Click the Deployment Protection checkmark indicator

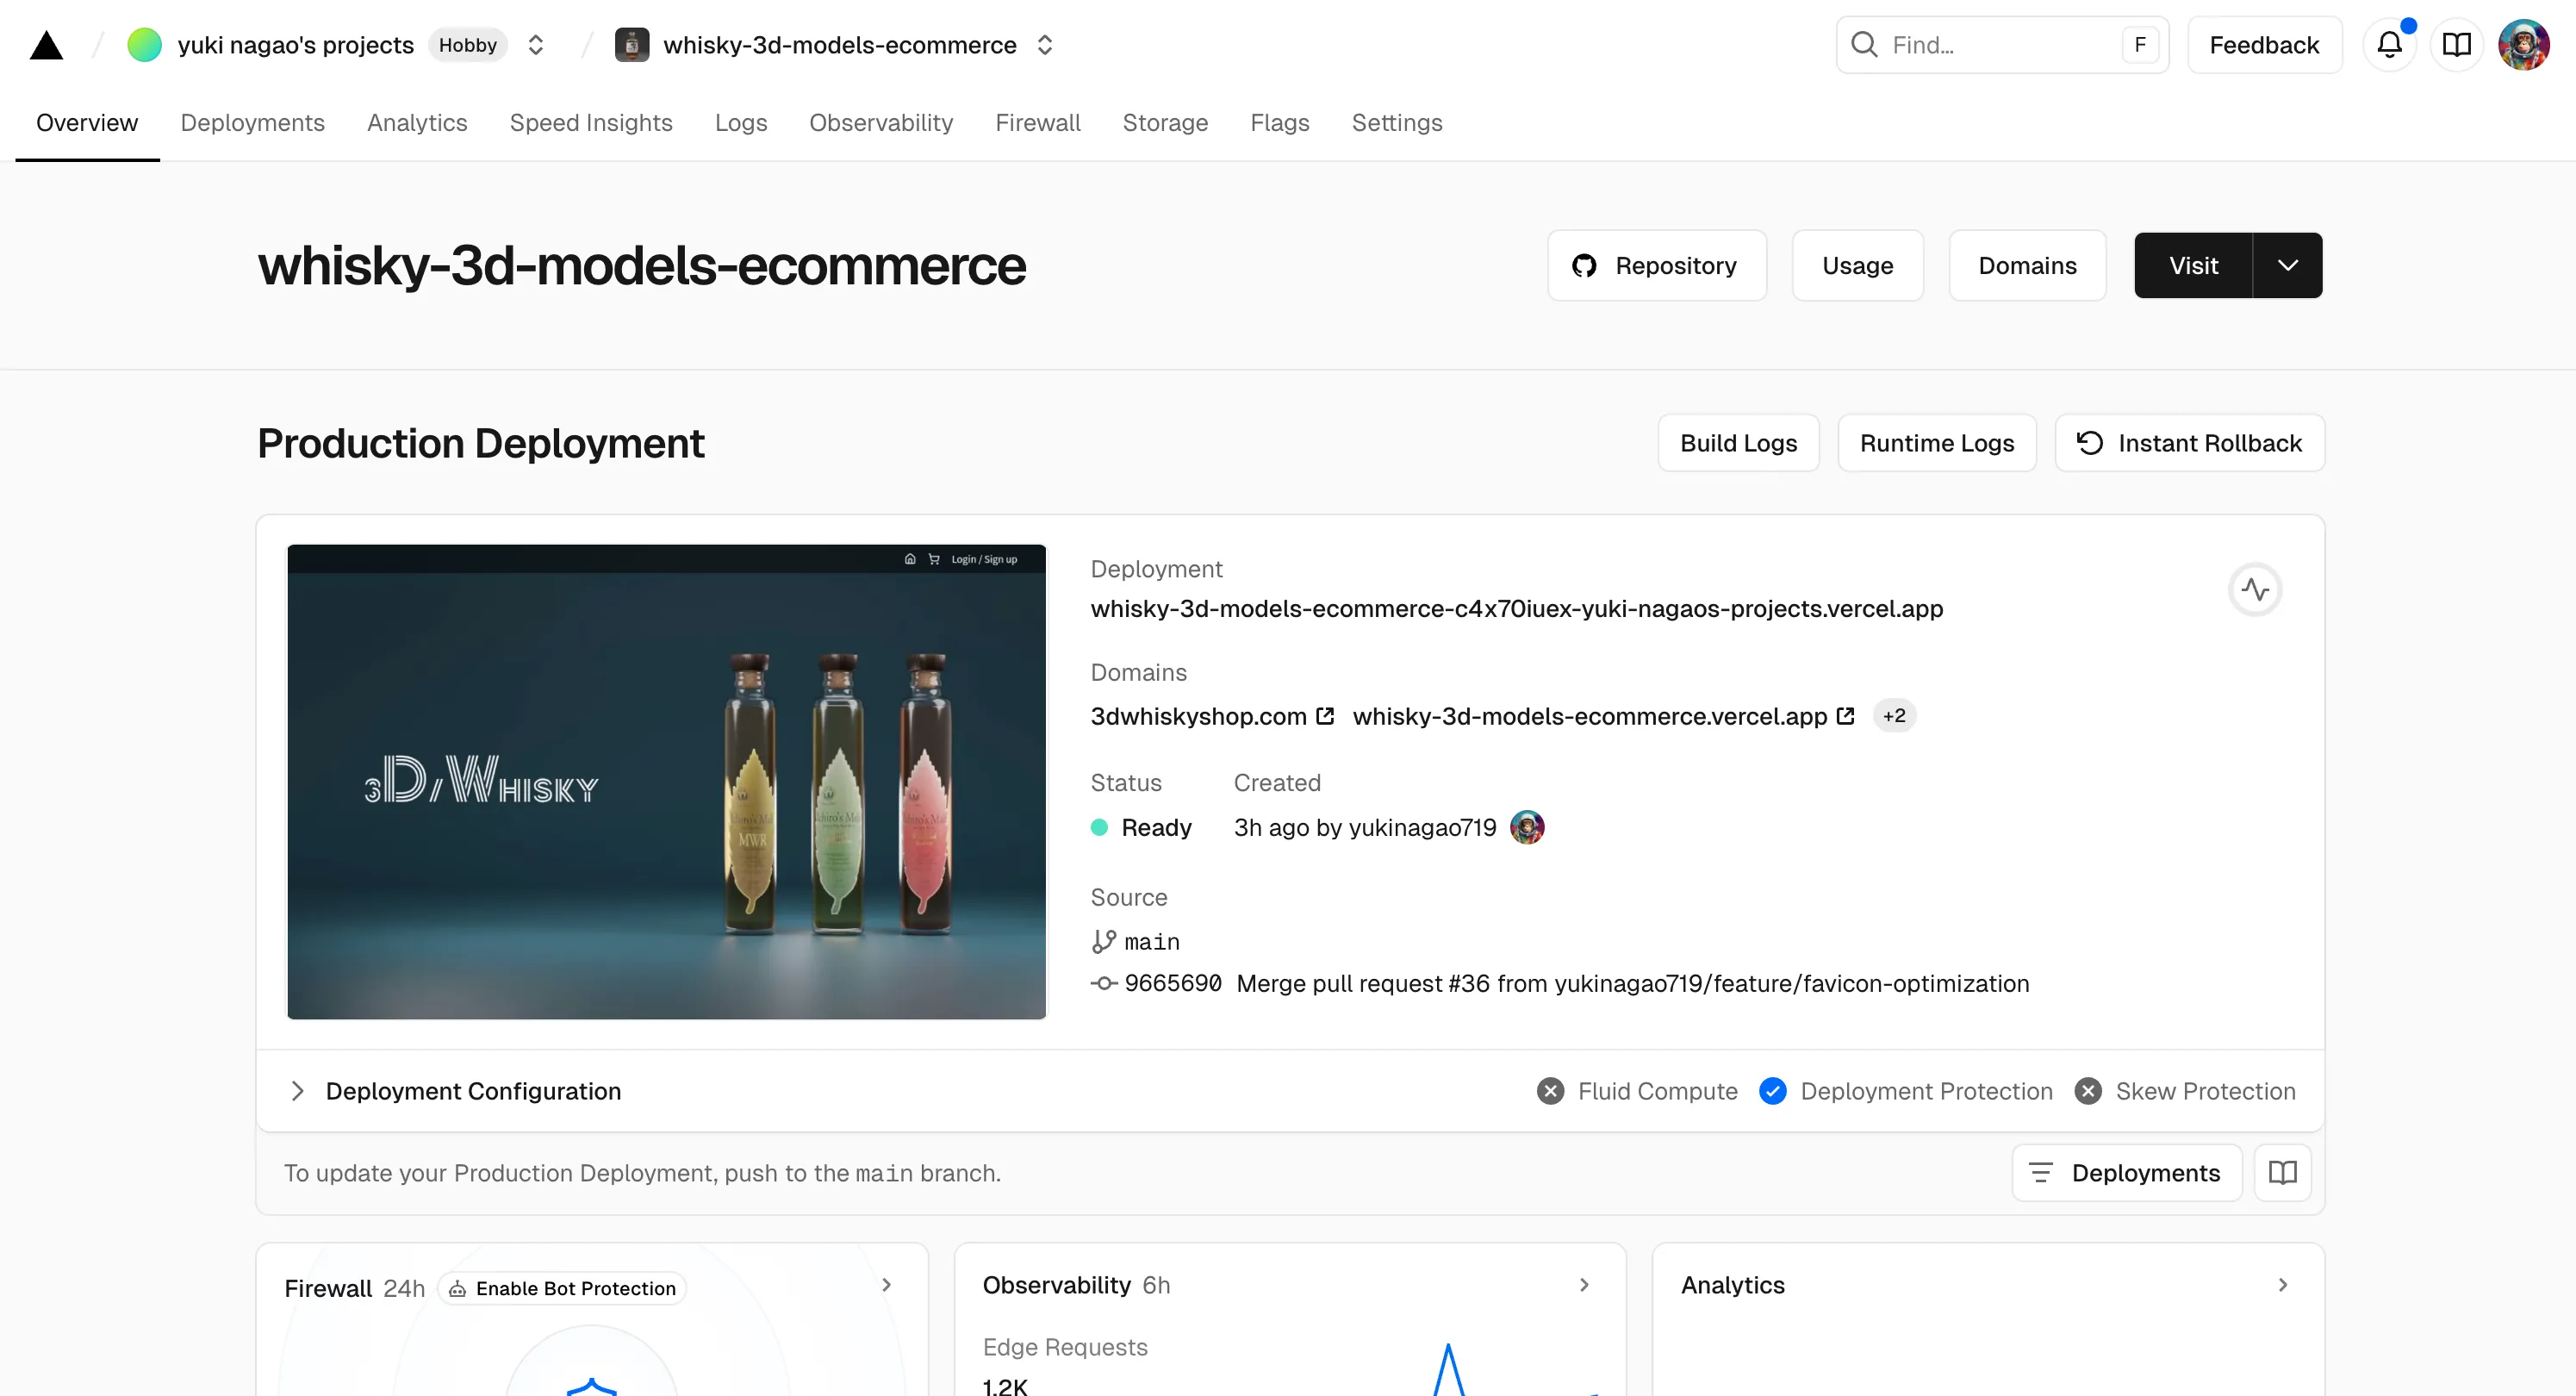(x=1773, y=1091)
